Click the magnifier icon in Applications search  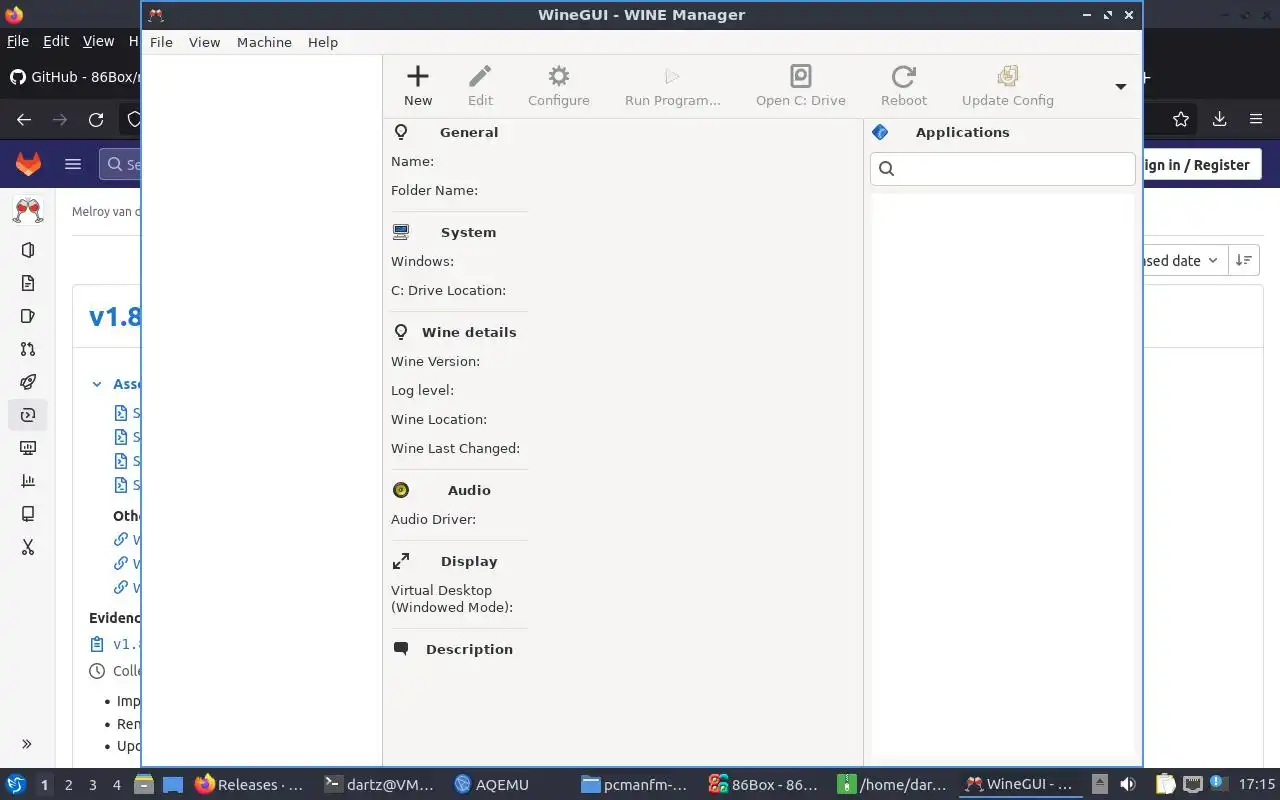point(886,168)
